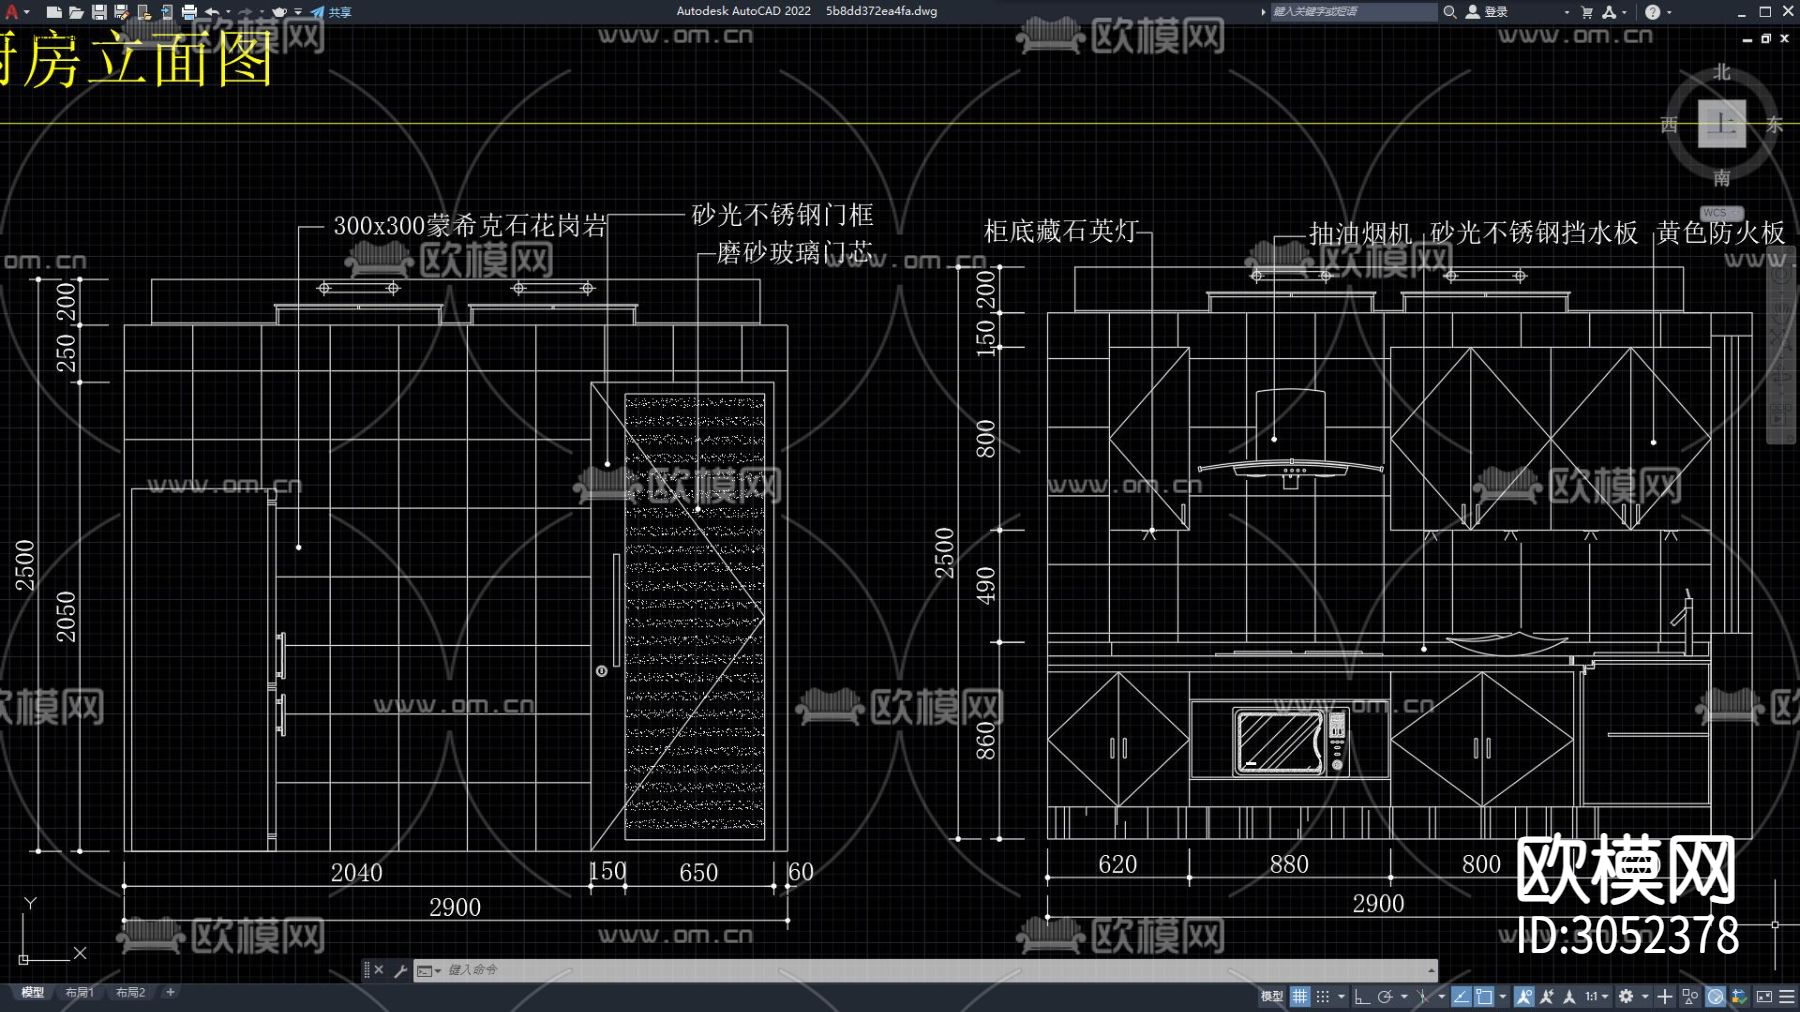
Task: Switch to the 布局2 layout tab
Action: coord(130,993)
